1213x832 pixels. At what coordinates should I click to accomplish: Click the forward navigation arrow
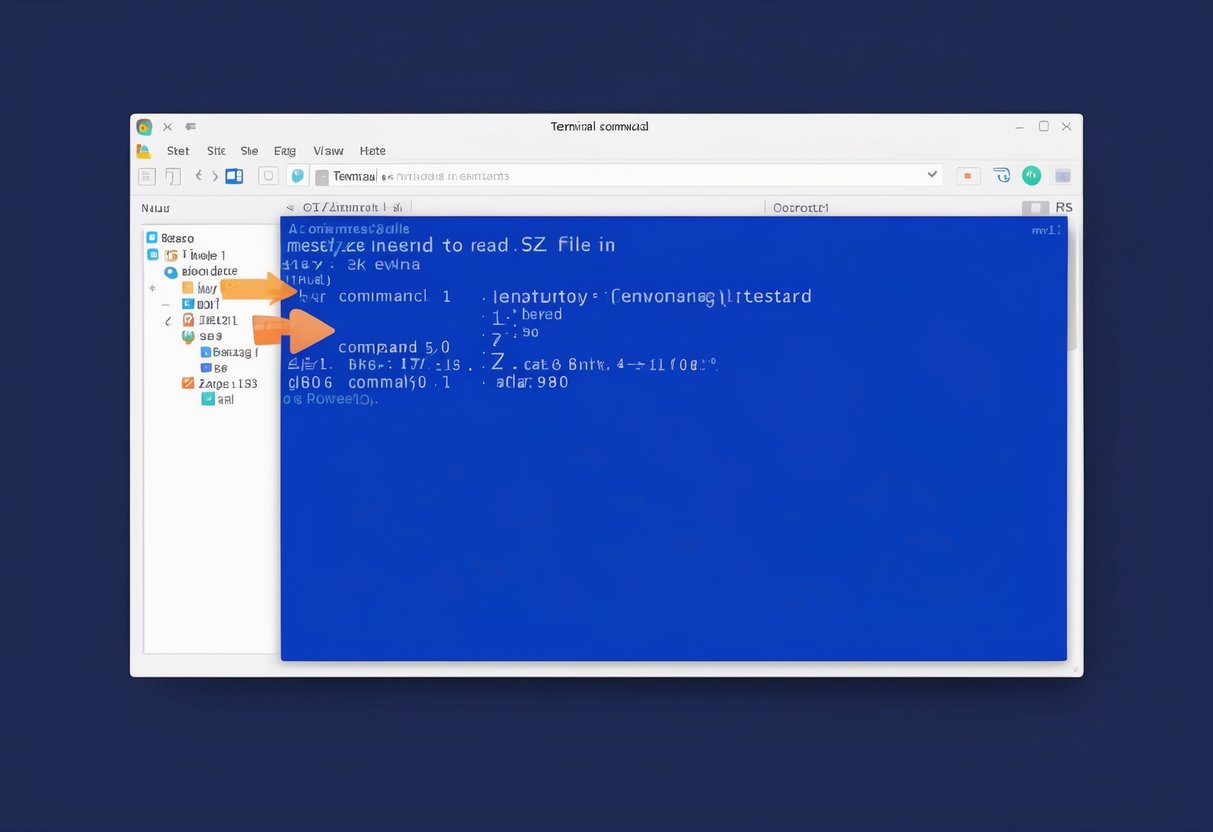[215, 176]
